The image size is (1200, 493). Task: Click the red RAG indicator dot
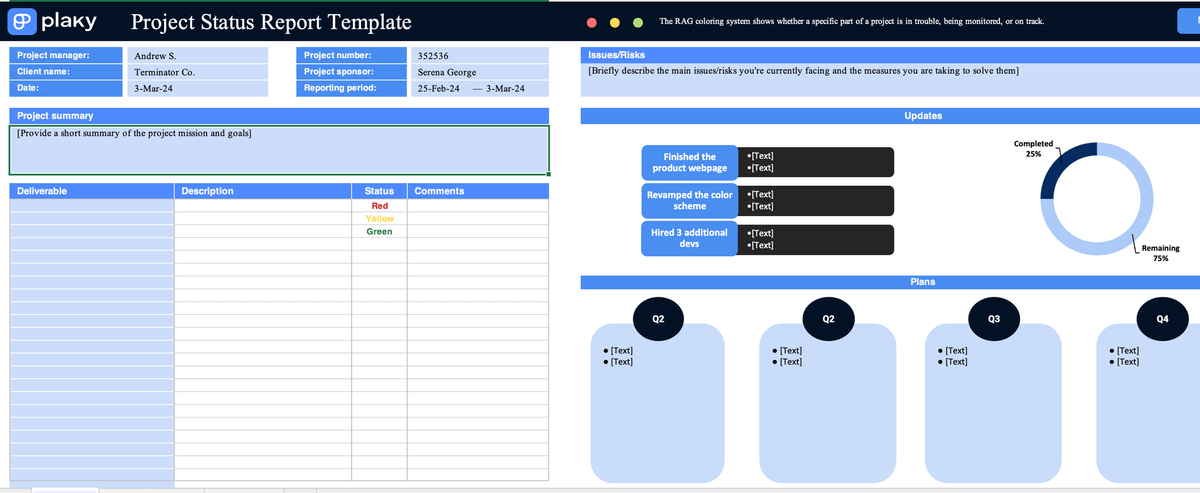(x=592, y=22)
